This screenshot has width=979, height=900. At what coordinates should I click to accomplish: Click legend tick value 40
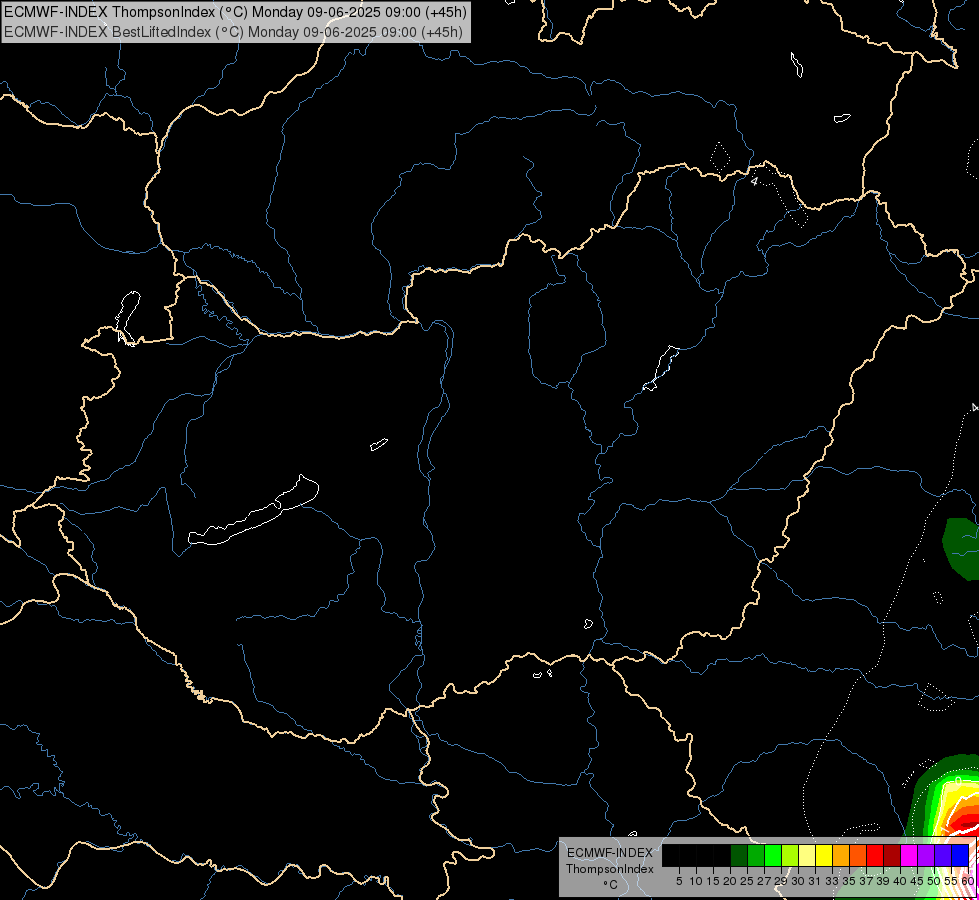(x=900, y=881)
